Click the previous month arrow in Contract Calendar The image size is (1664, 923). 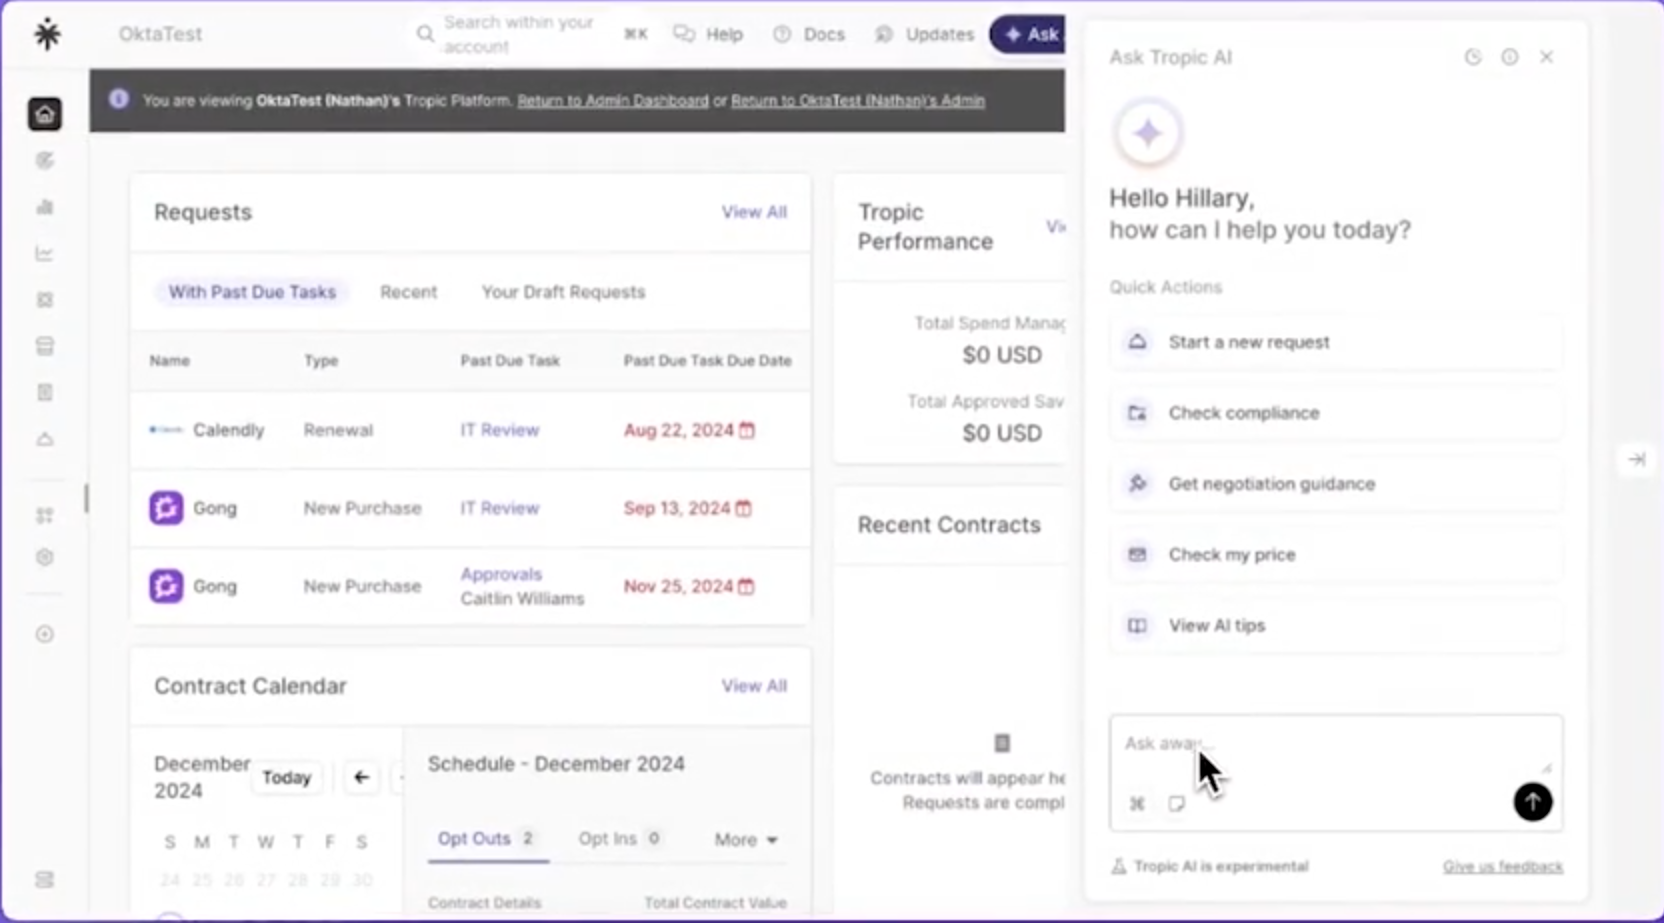[x=360, y=777]
